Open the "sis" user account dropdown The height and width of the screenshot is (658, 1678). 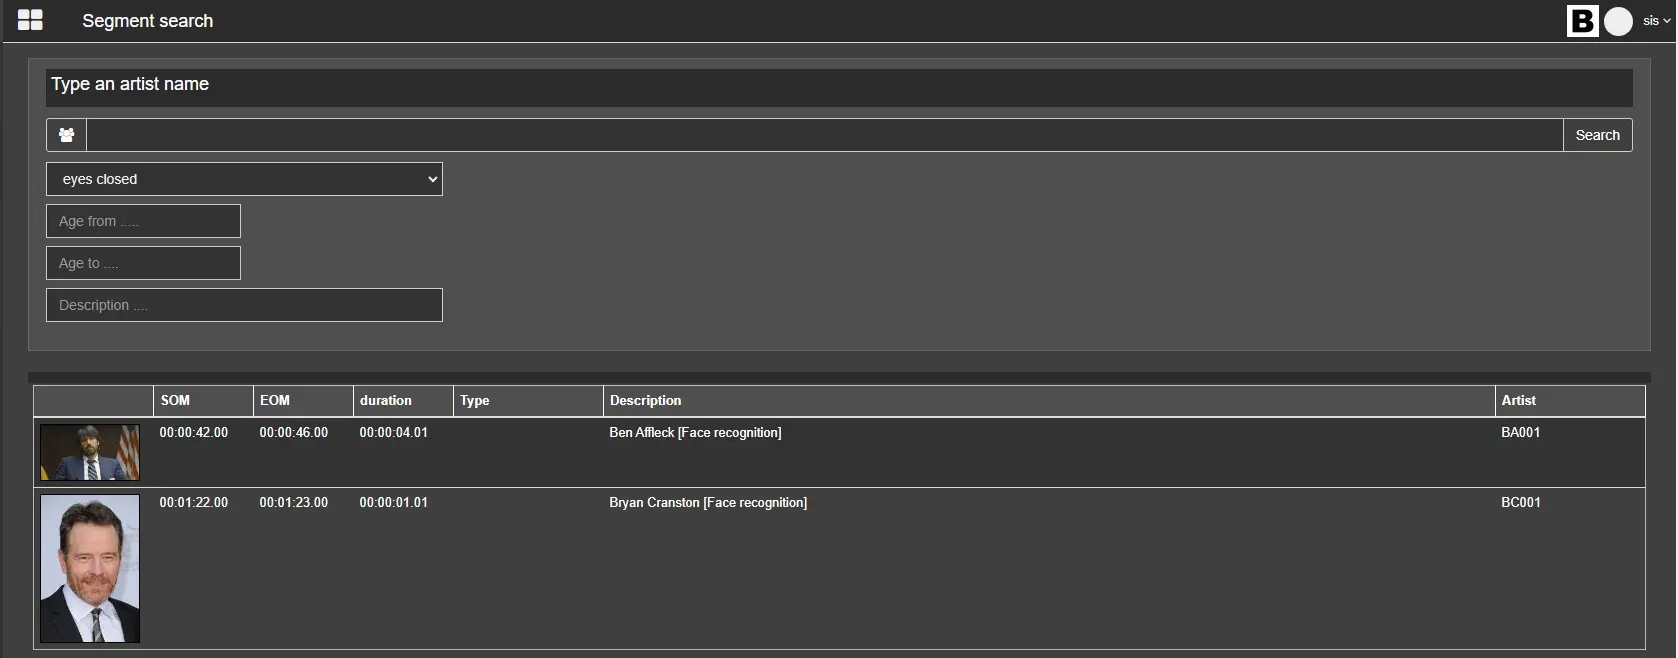(1656, 21)
